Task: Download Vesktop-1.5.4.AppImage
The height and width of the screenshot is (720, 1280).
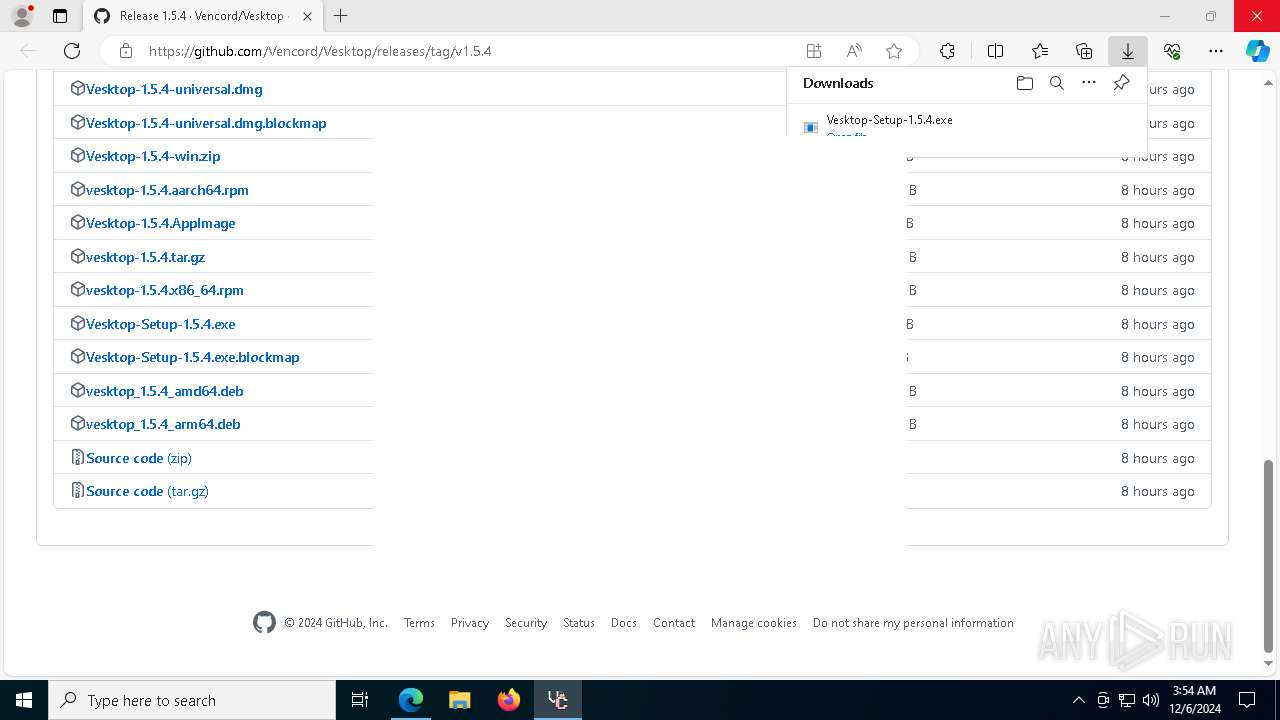Action: point(161,223)
